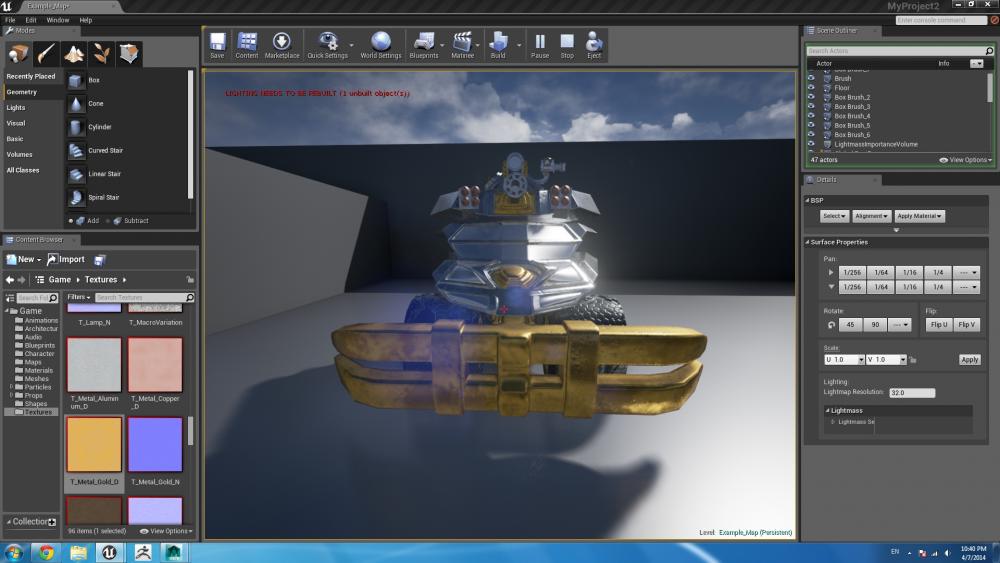Open the Apply Material dropdown
This screenshot has height=563, width=1000.
(x=919, y=216)
